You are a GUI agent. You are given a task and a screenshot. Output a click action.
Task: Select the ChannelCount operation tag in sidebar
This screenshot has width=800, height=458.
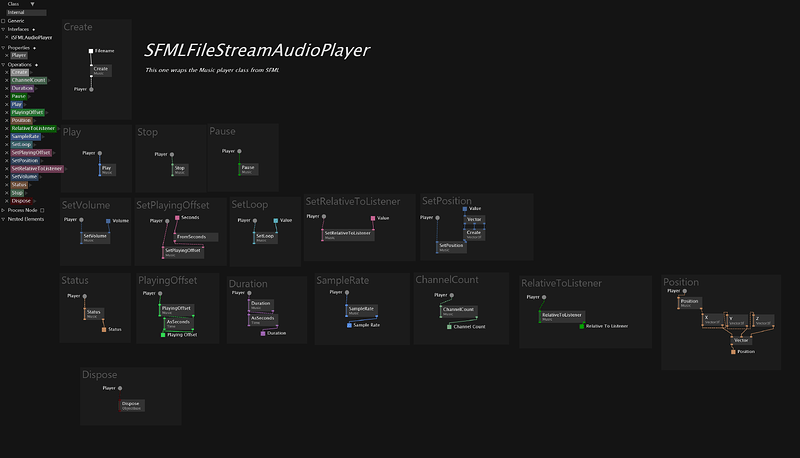click(x=29, y=80)
